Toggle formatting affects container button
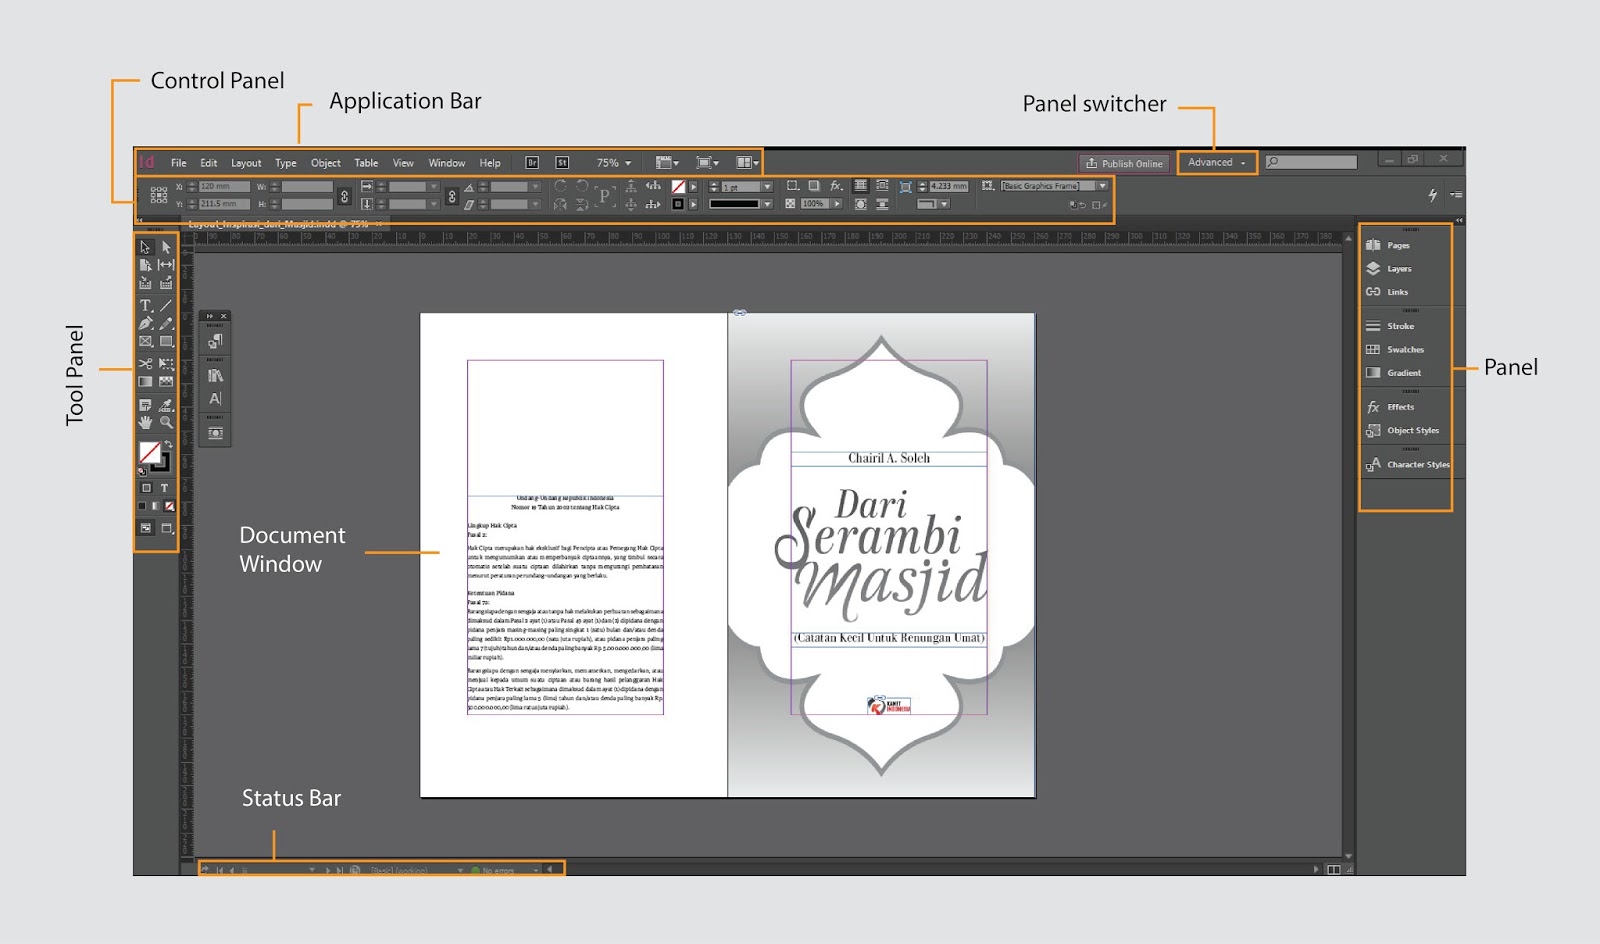The width and height of the screenshot is (1600, 944). click(146, 488)
